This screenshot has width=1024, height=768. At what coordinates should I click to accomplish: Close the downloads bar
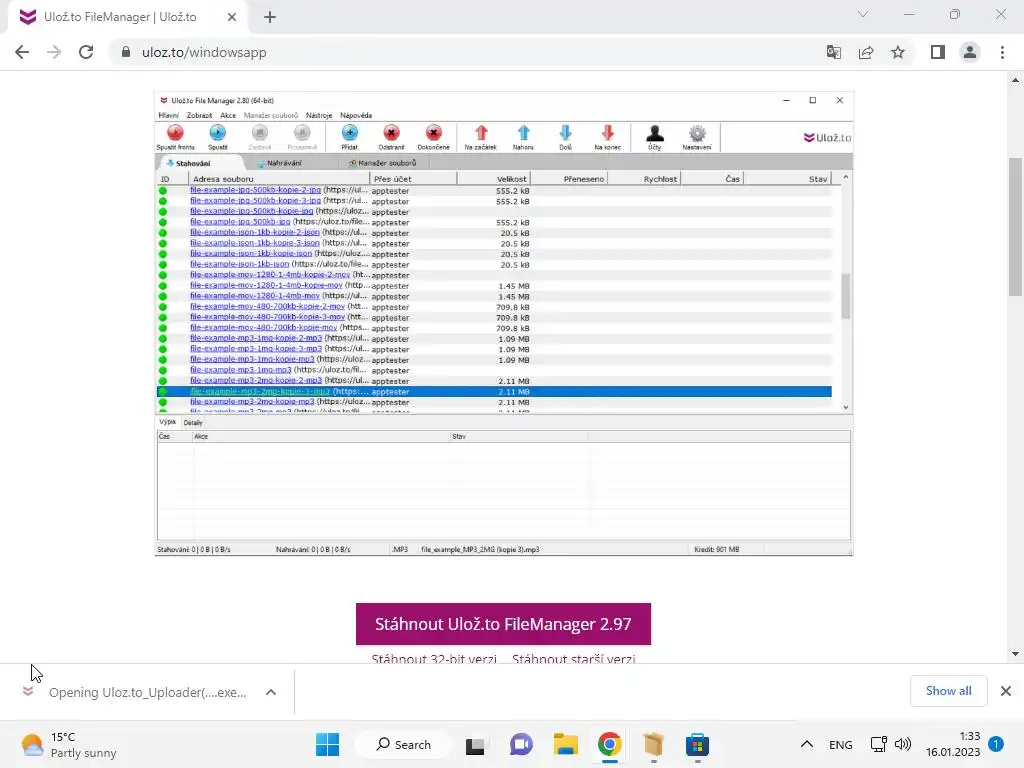(x=1006, y=691)
